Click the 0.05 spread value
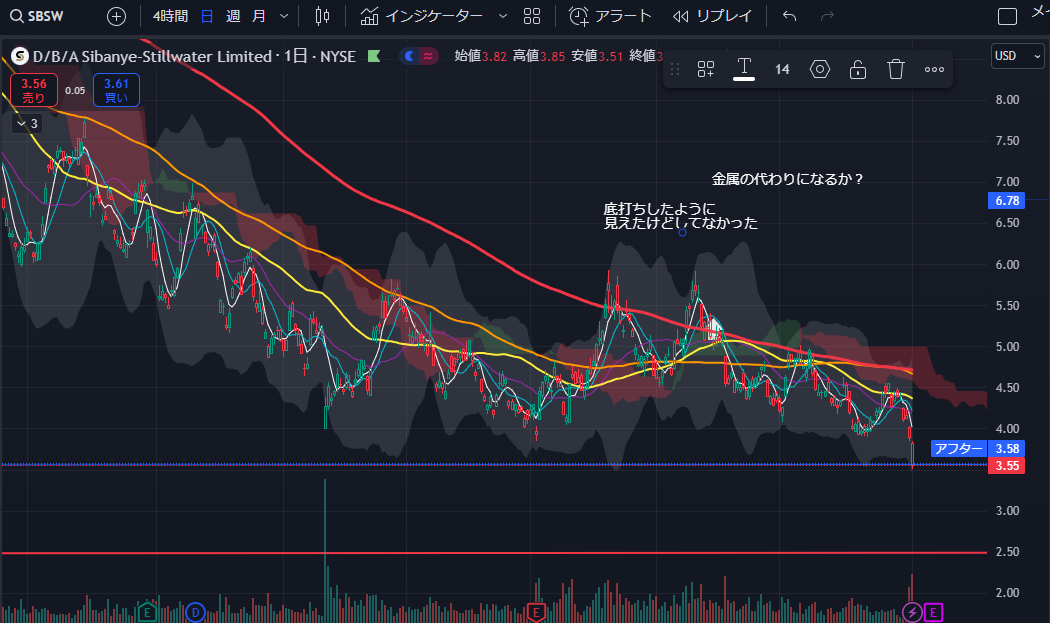 click(75, 90)
